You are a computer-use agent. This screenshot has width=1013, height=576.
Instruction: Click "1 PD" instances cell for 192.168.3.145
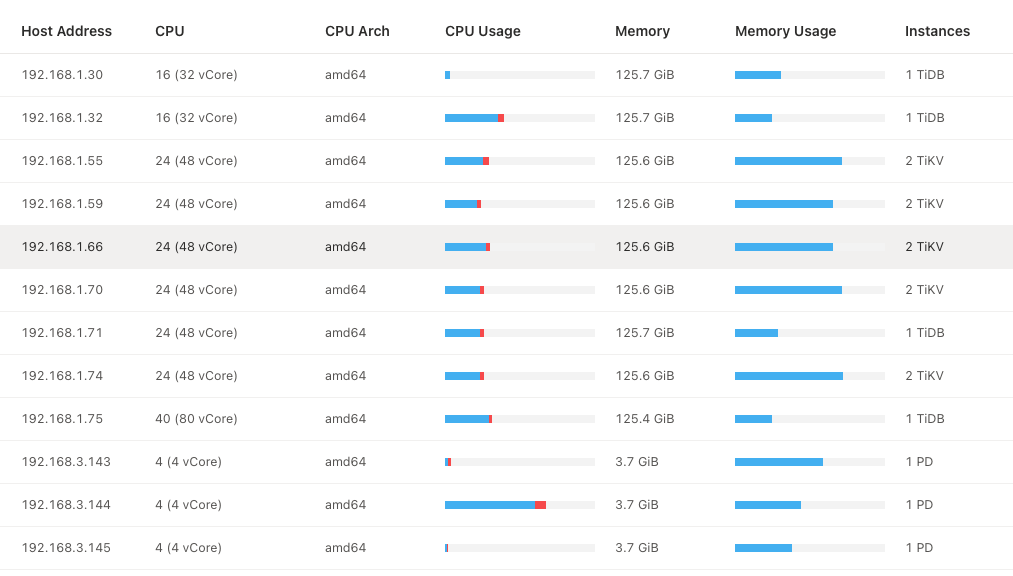pos(919,548)
